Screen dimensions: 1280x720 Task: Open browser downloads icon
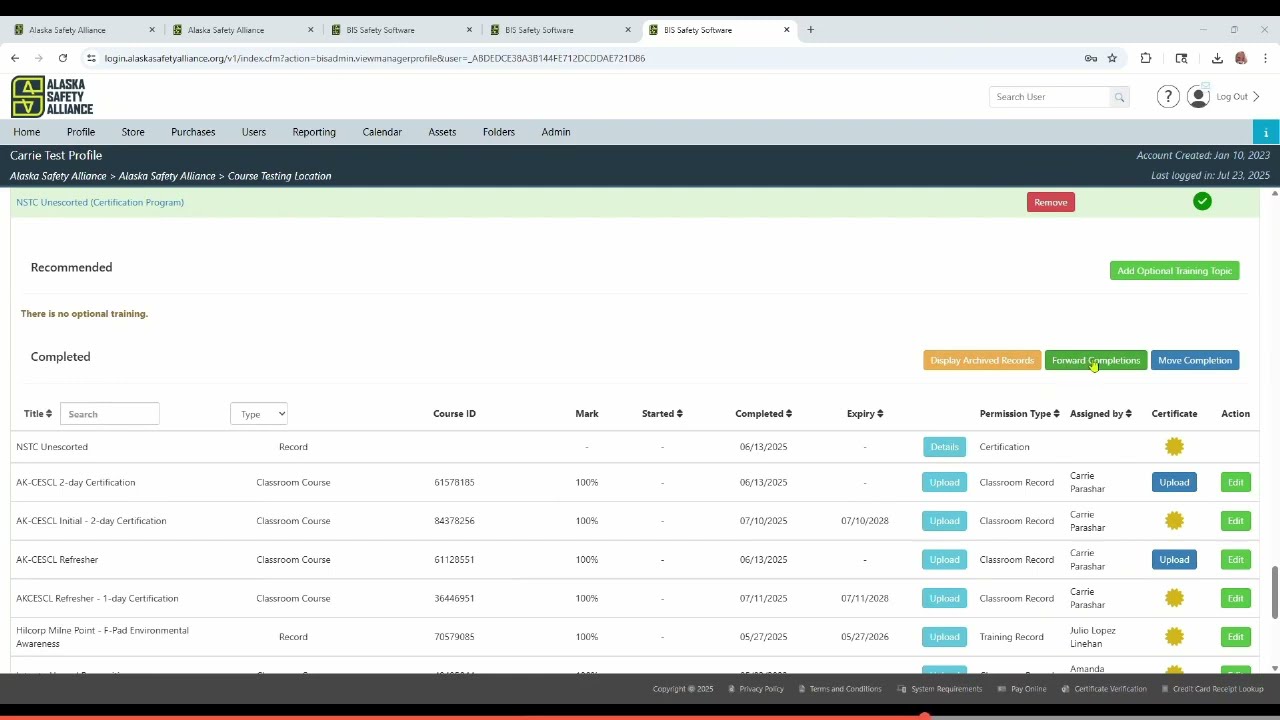point(1217,58)
